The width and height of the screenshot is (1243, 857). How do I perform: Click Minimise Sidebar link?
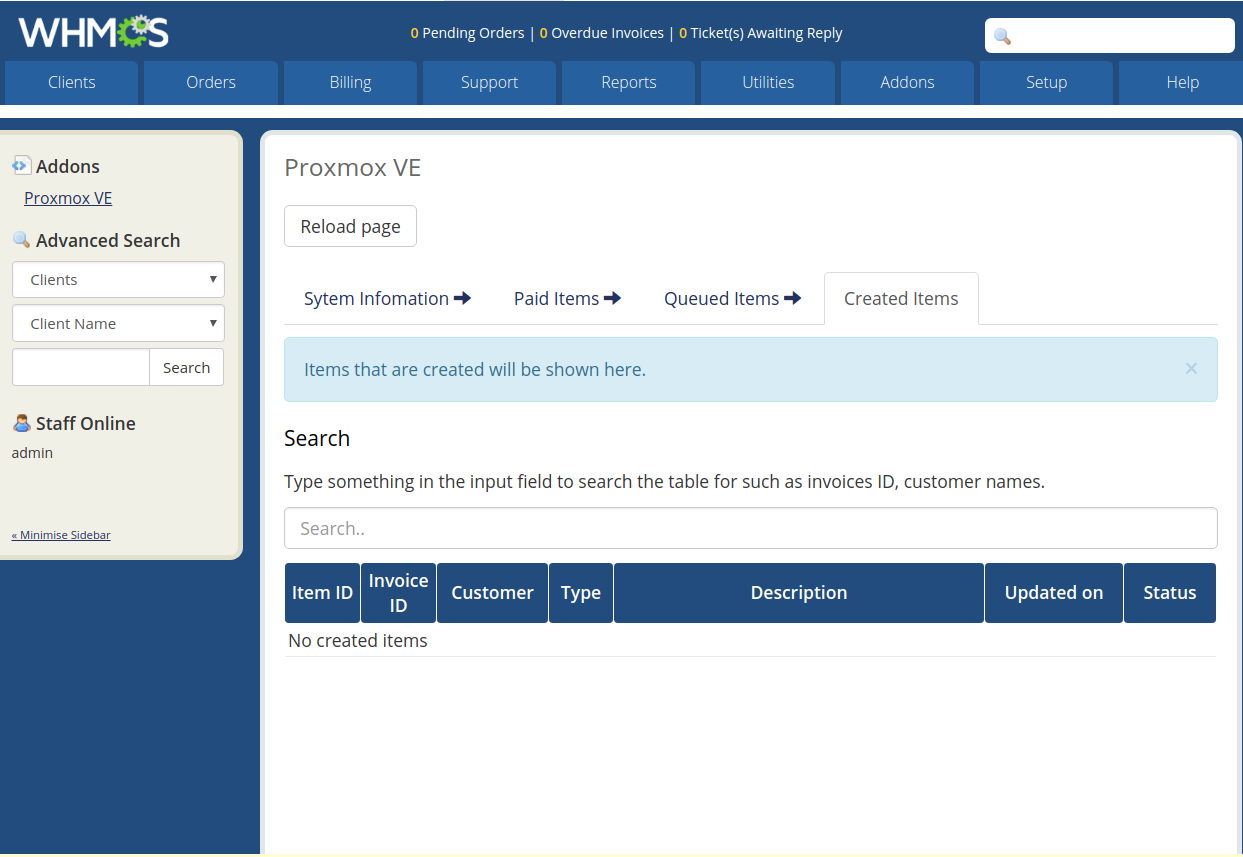[61, 535]
